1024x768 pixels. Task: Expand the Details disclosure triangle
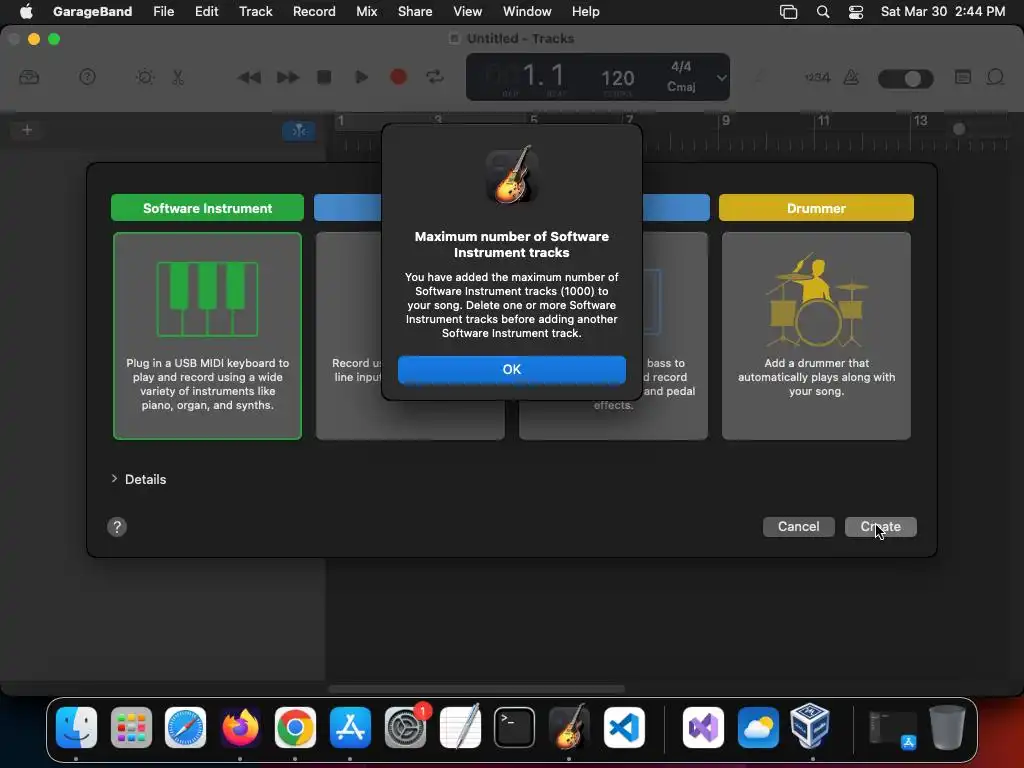tap(114, 479)
